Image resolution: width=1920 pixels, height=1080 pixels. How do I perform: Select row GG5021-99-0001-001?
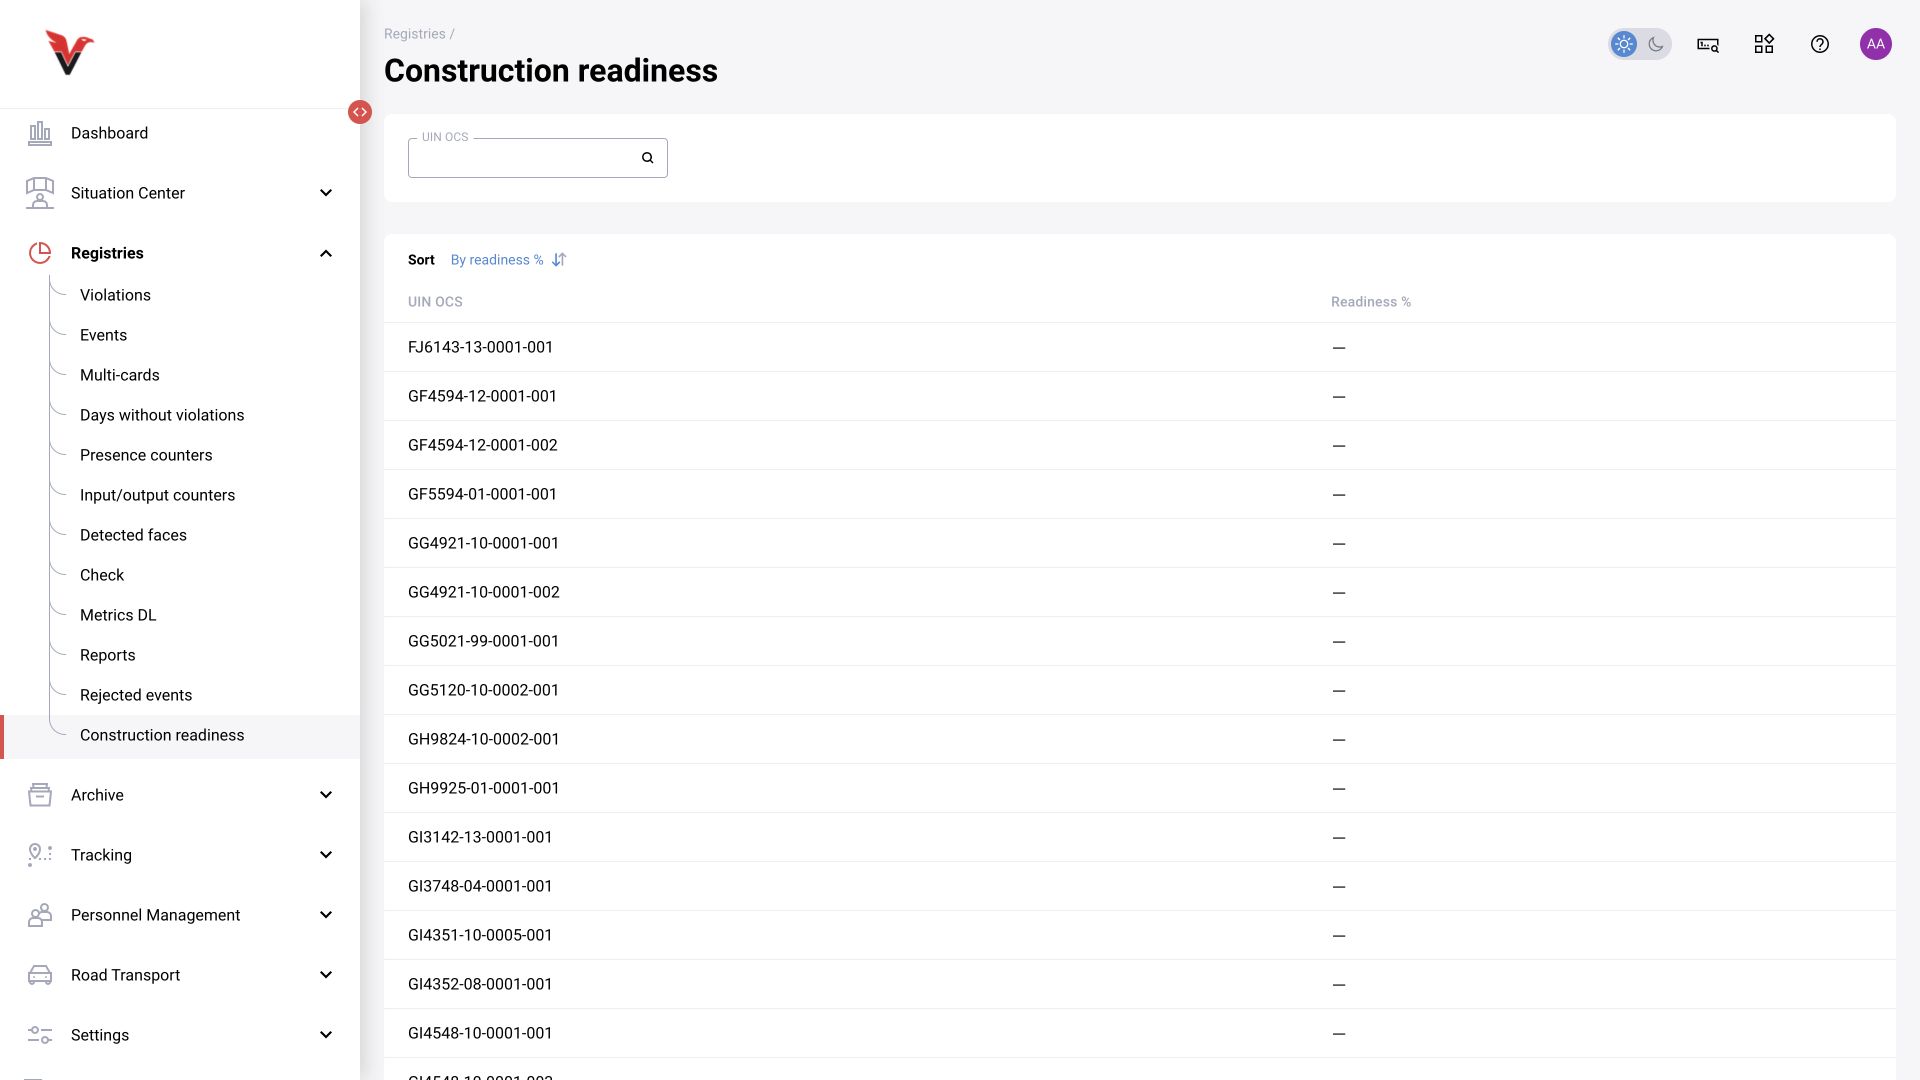1139,641
